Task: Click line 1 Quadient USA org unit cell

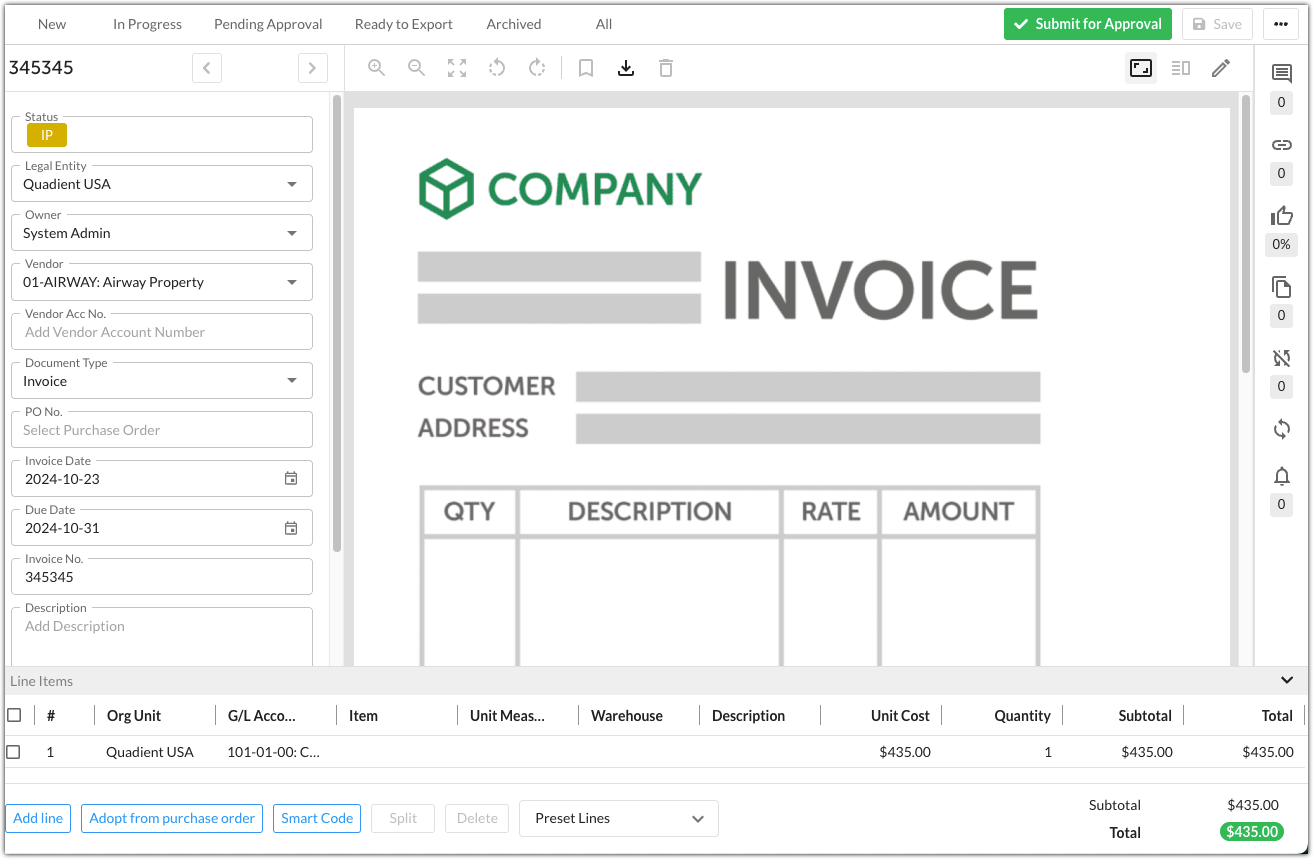Action: [150, 752]
